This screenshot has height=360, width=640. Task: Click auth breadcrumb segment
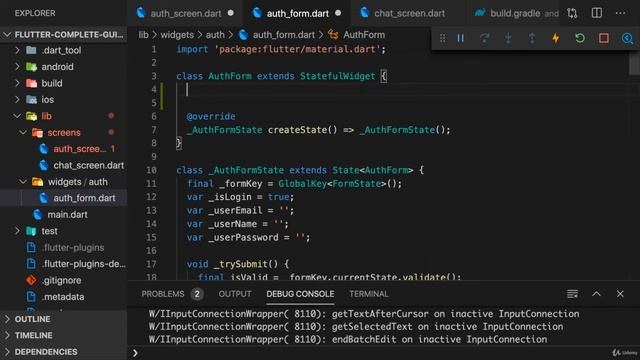click(x=215, y=35)
